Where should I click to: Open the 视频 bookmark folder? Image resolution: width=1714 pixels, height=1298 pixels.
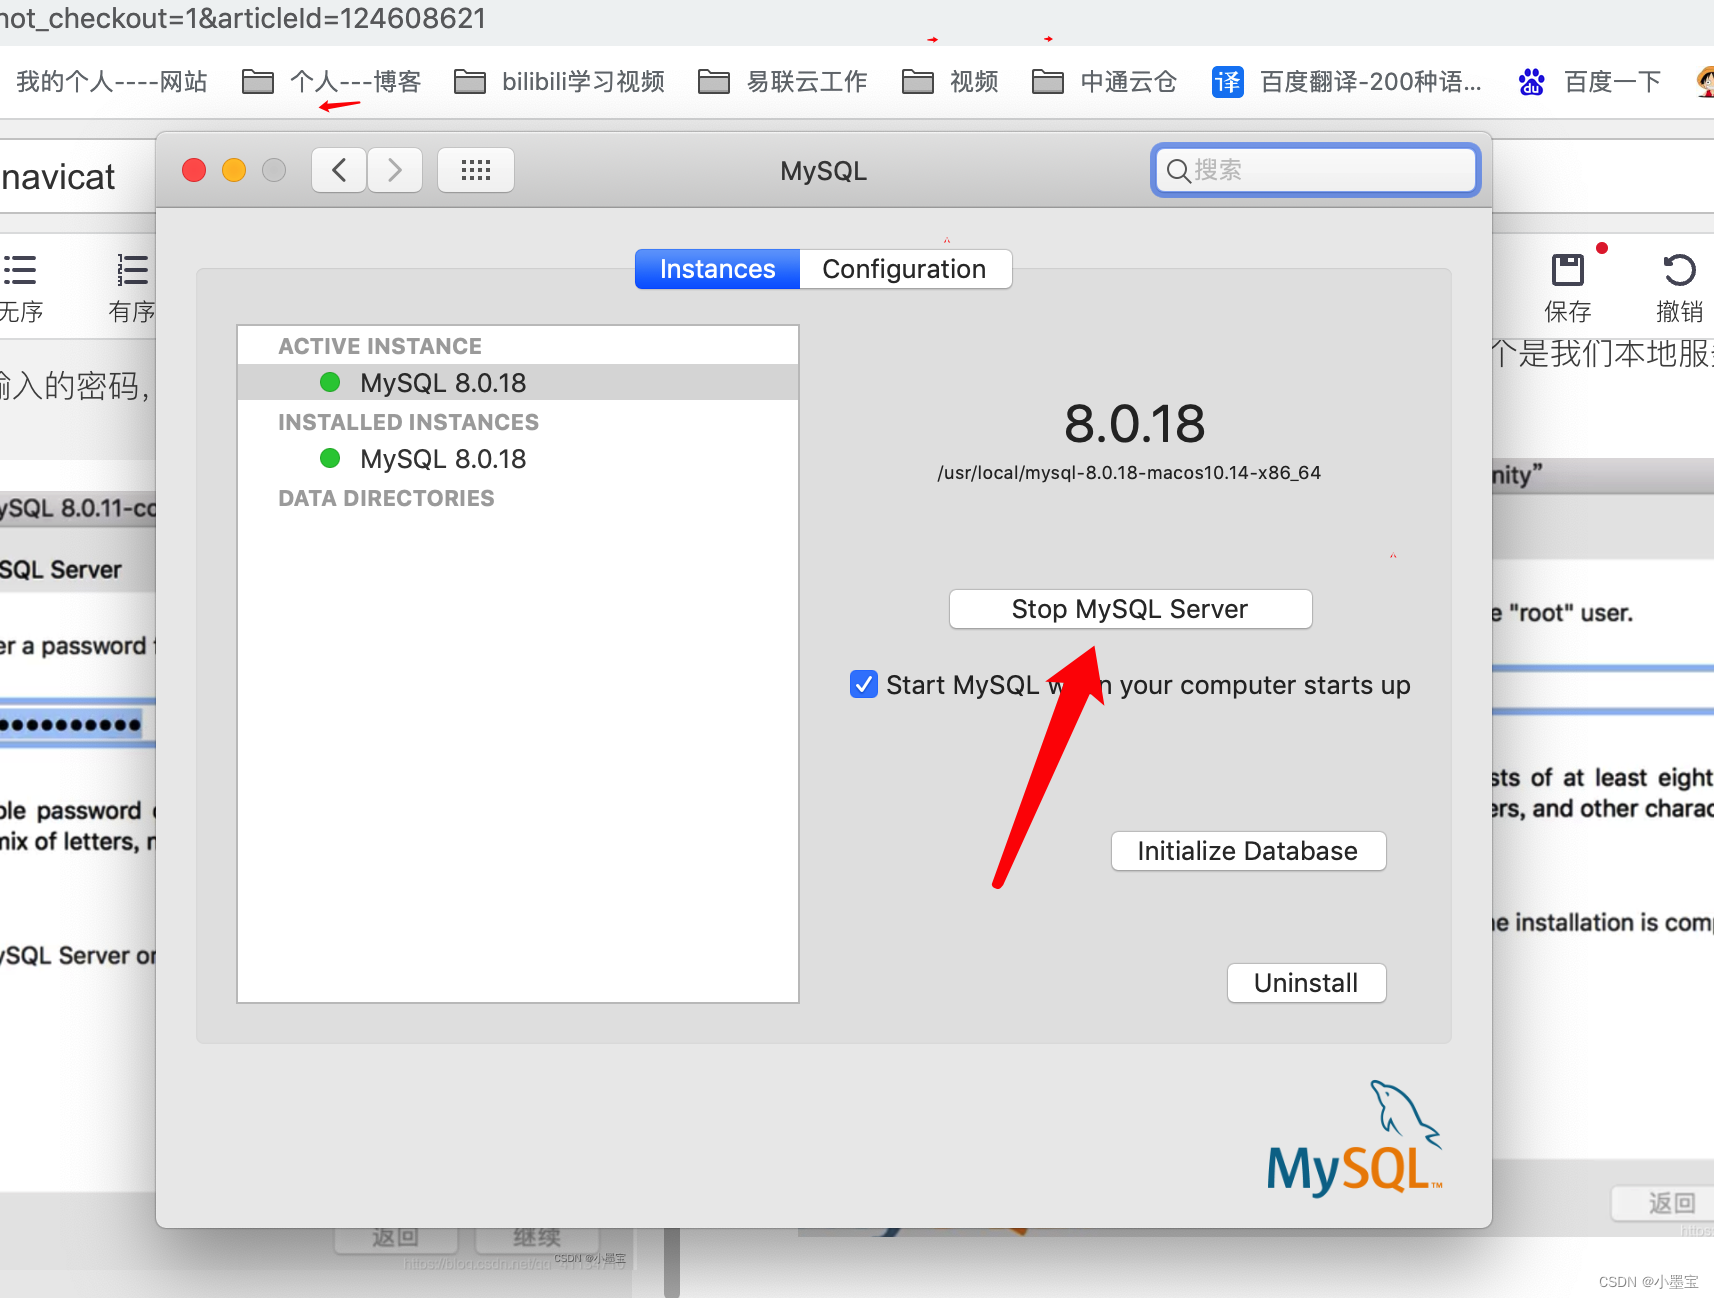click(950, 82)
